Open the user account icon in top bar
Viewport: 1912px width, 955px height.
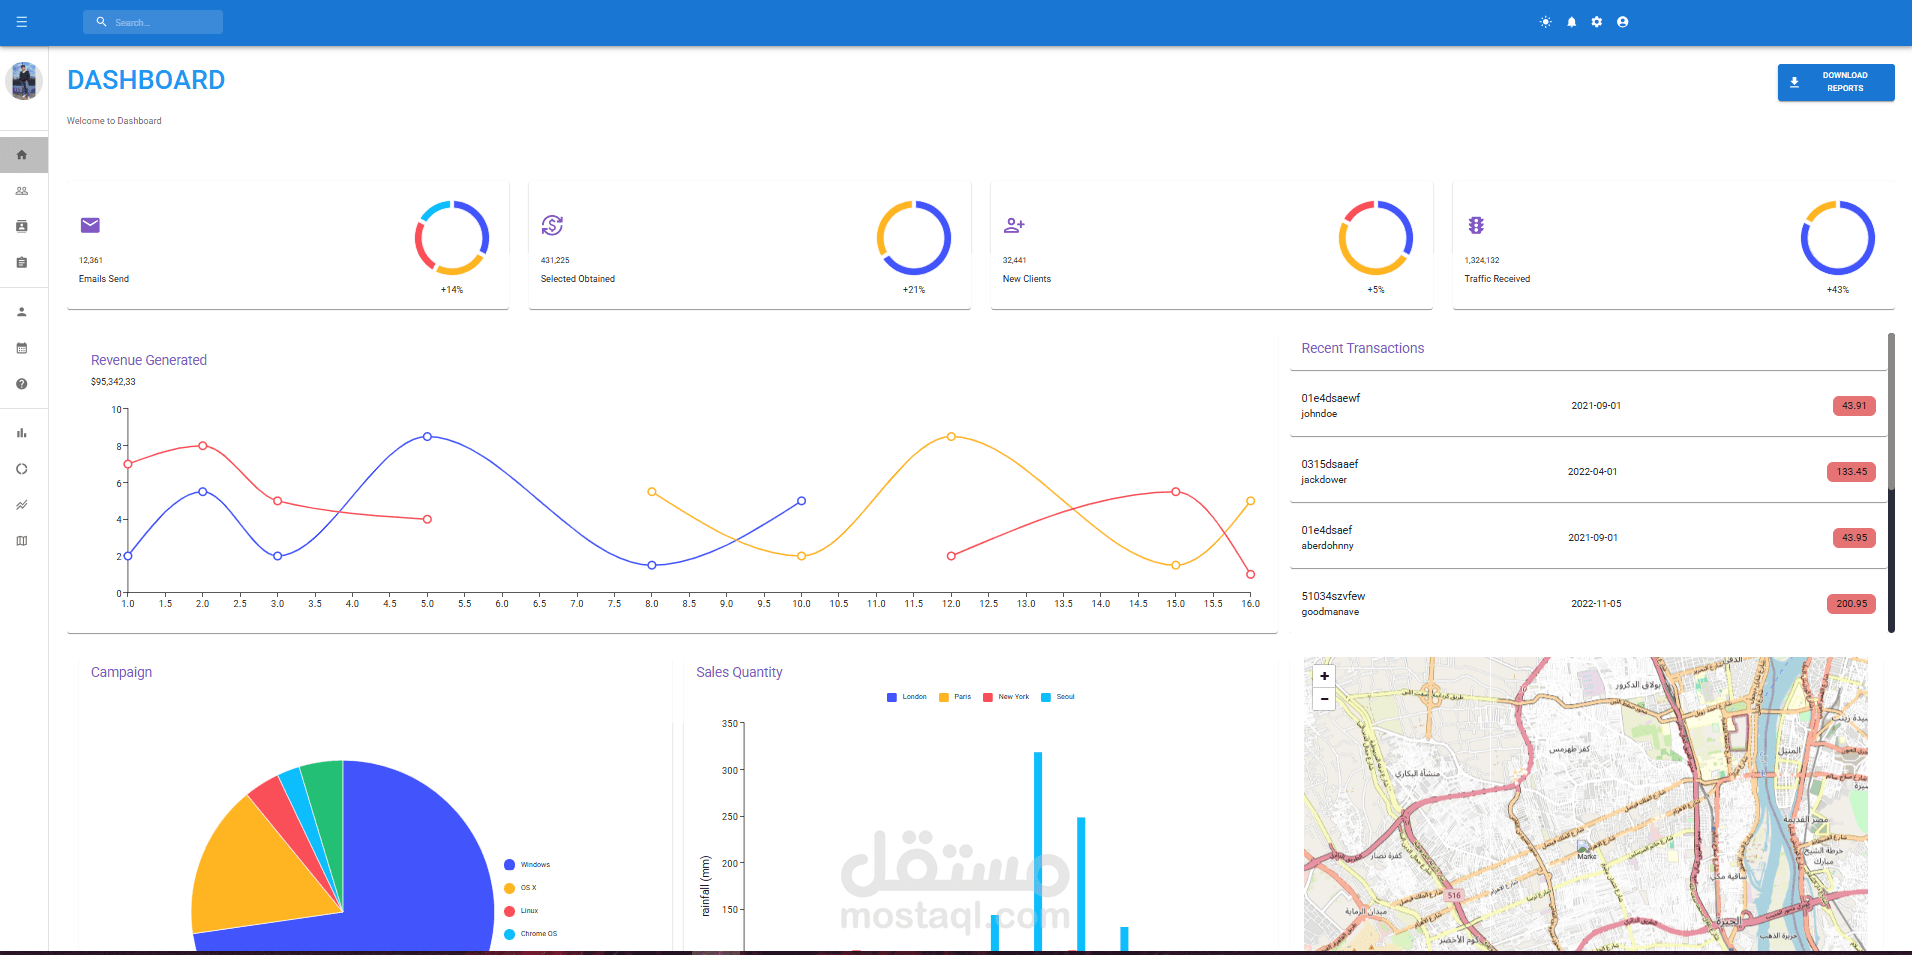tap(1622, 22)
